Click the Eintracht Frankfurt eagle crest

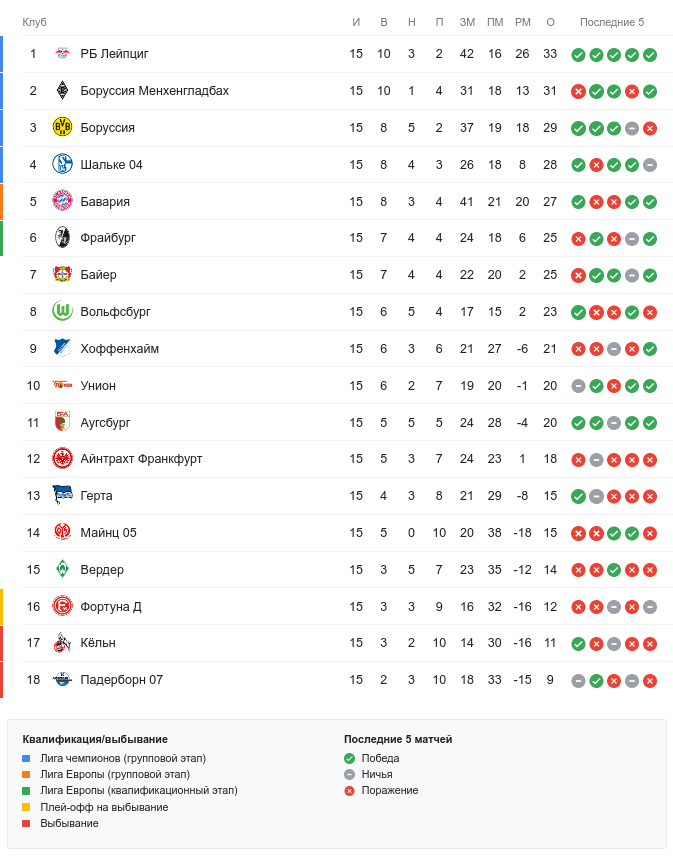pyautogui.click(x=63, y=459)
